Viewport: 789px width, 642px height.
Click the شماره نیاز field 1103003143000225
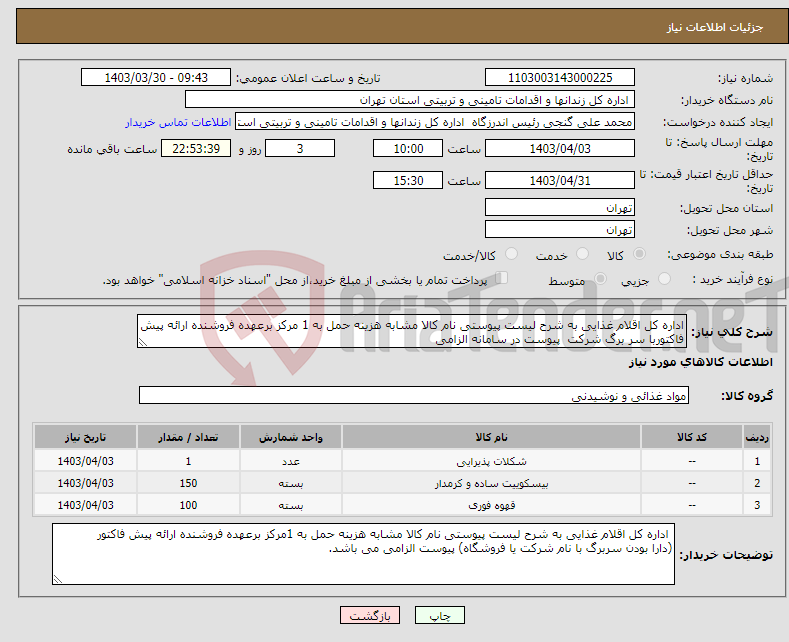560,77
